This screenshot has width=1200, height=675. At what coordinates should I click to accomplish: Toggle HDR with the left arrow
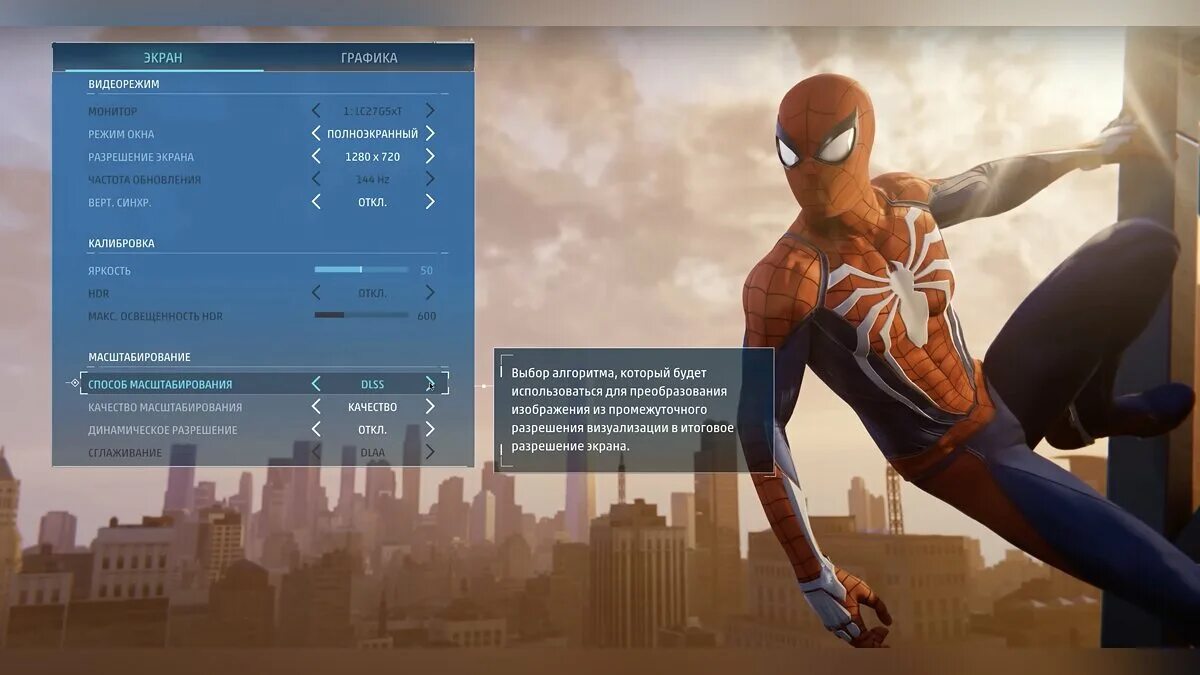pos(316,293)
